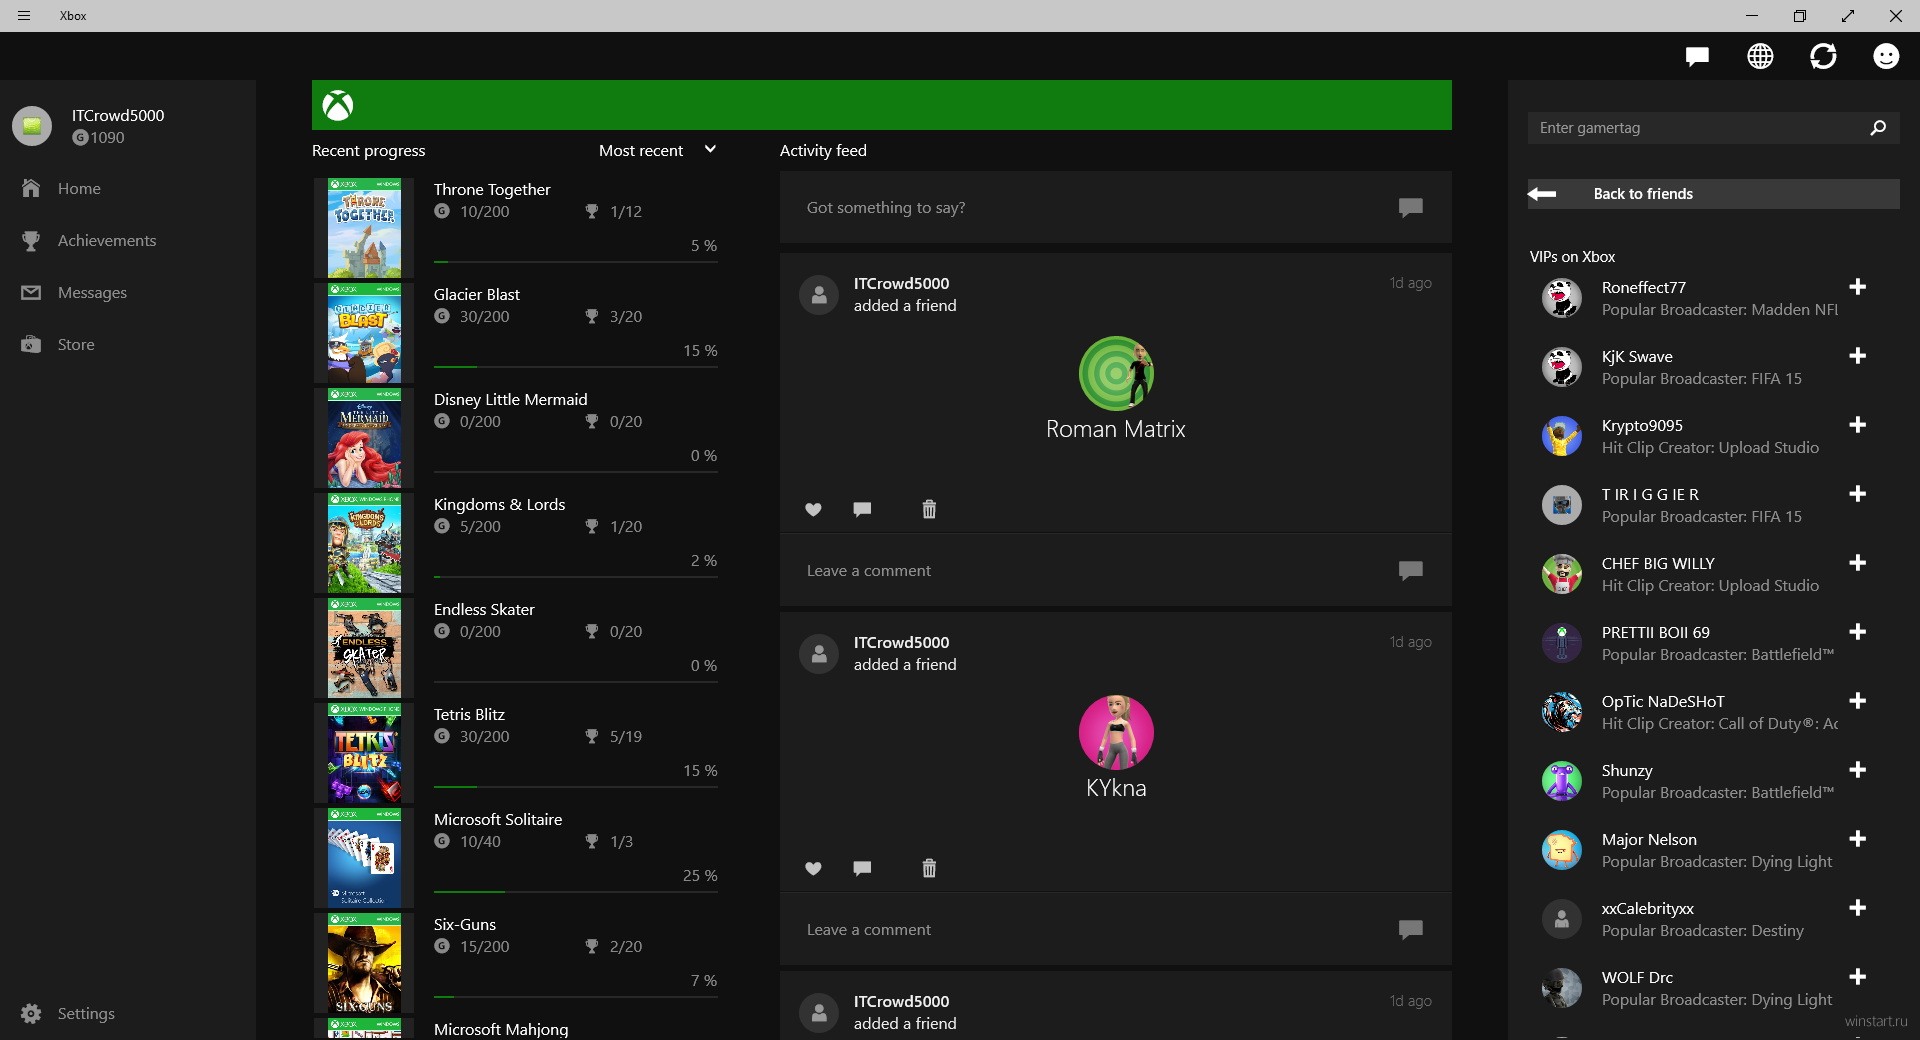Send comment icon under Roman Matrix post
1920x1040 pixels.
coord(1410,570)
